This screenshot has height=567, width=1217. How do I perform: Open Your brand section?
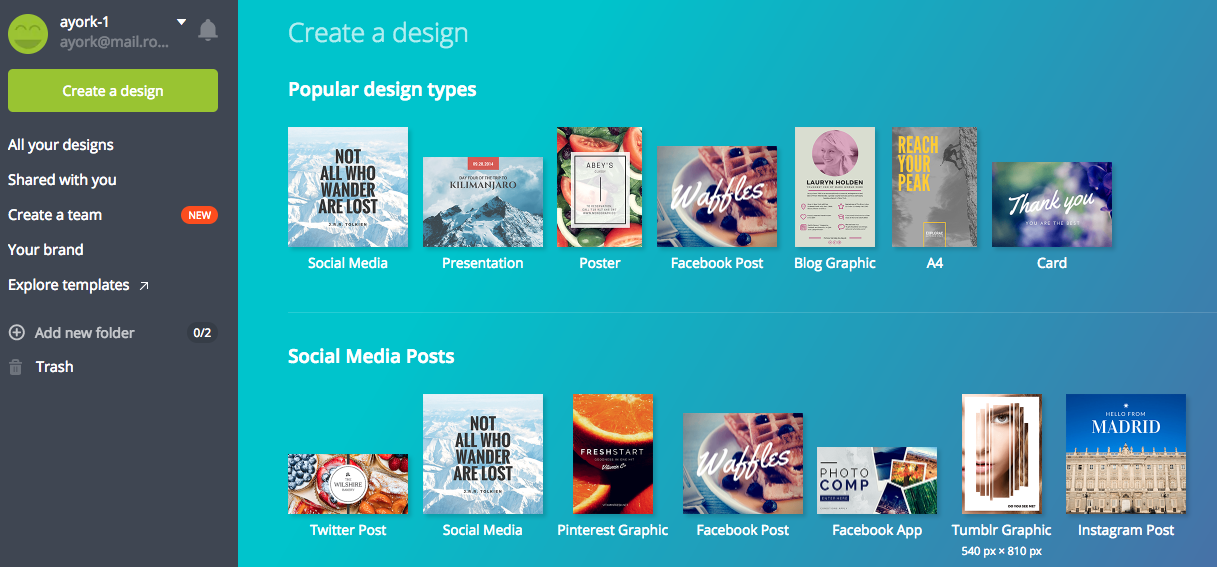[46, 250]
